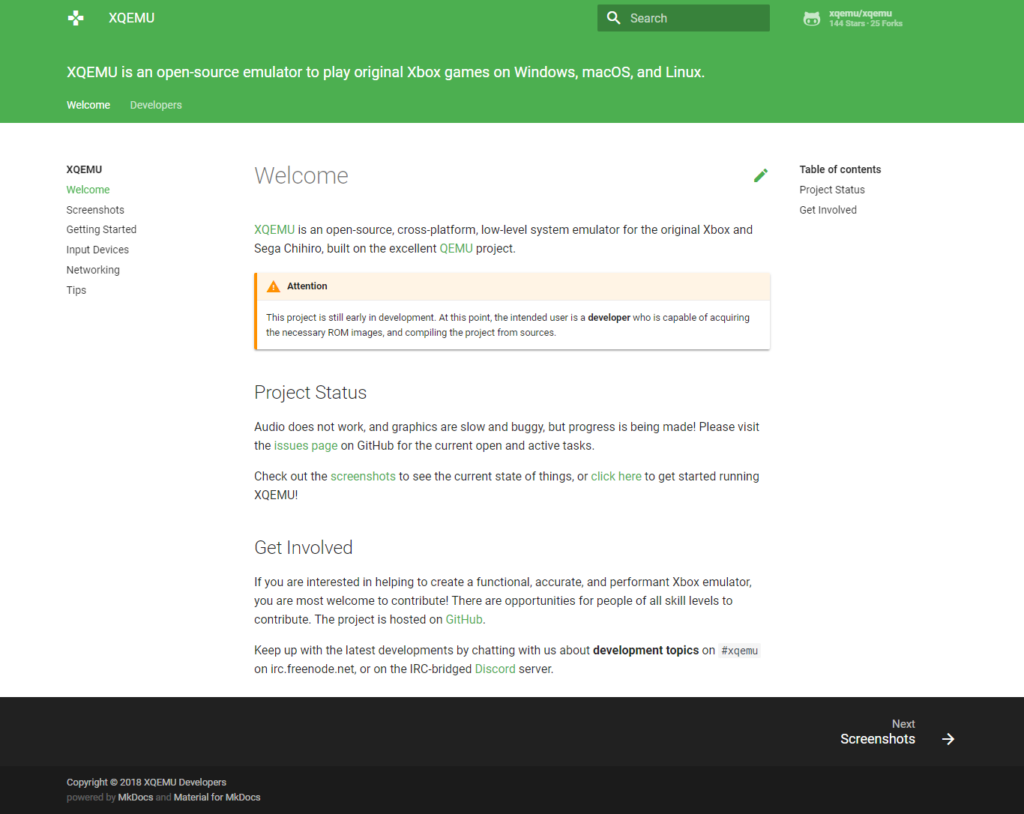Select the Welcome tab in header
This screenshot has height=814, width=1024.
coord(88,105)
